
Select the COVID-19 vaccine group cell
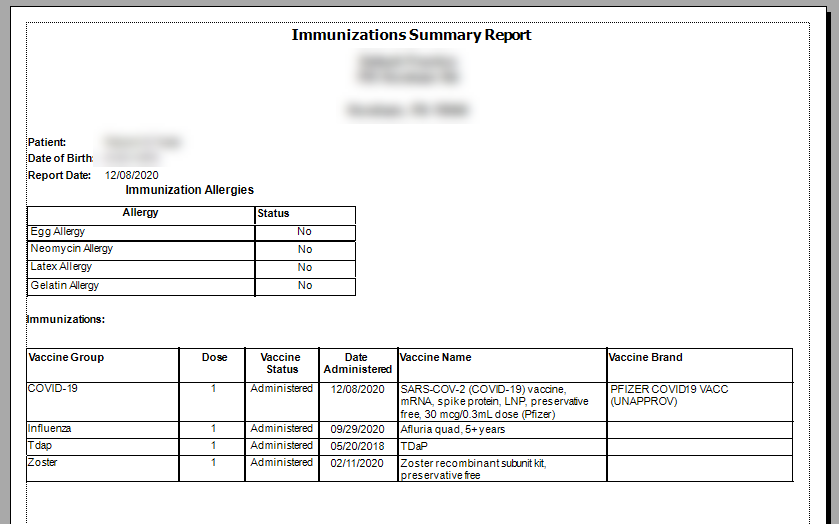click(x=53, y=389)
